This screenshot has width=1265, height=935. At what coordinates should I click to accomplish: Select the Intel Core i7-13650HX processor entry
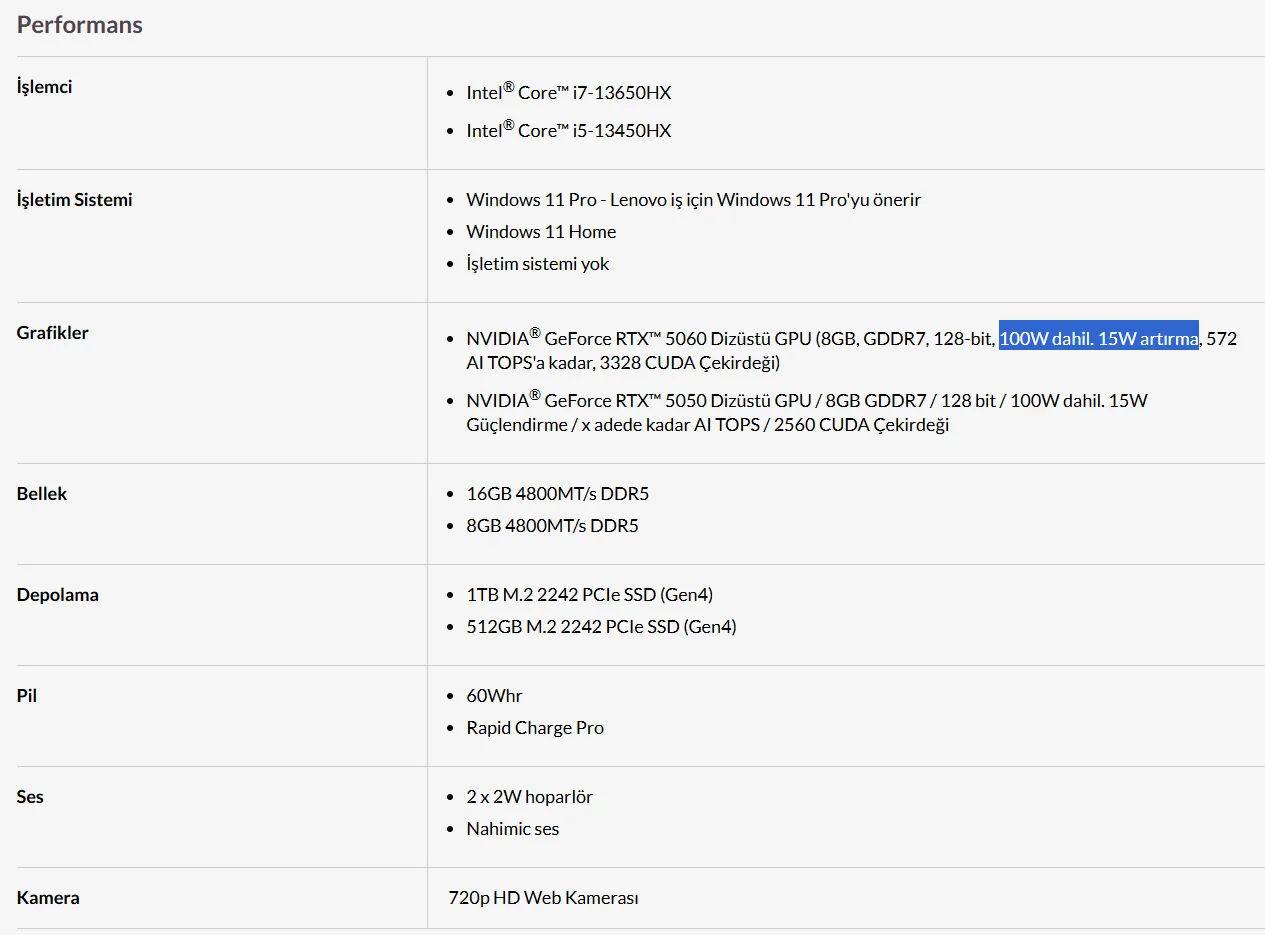pos(568,93)
